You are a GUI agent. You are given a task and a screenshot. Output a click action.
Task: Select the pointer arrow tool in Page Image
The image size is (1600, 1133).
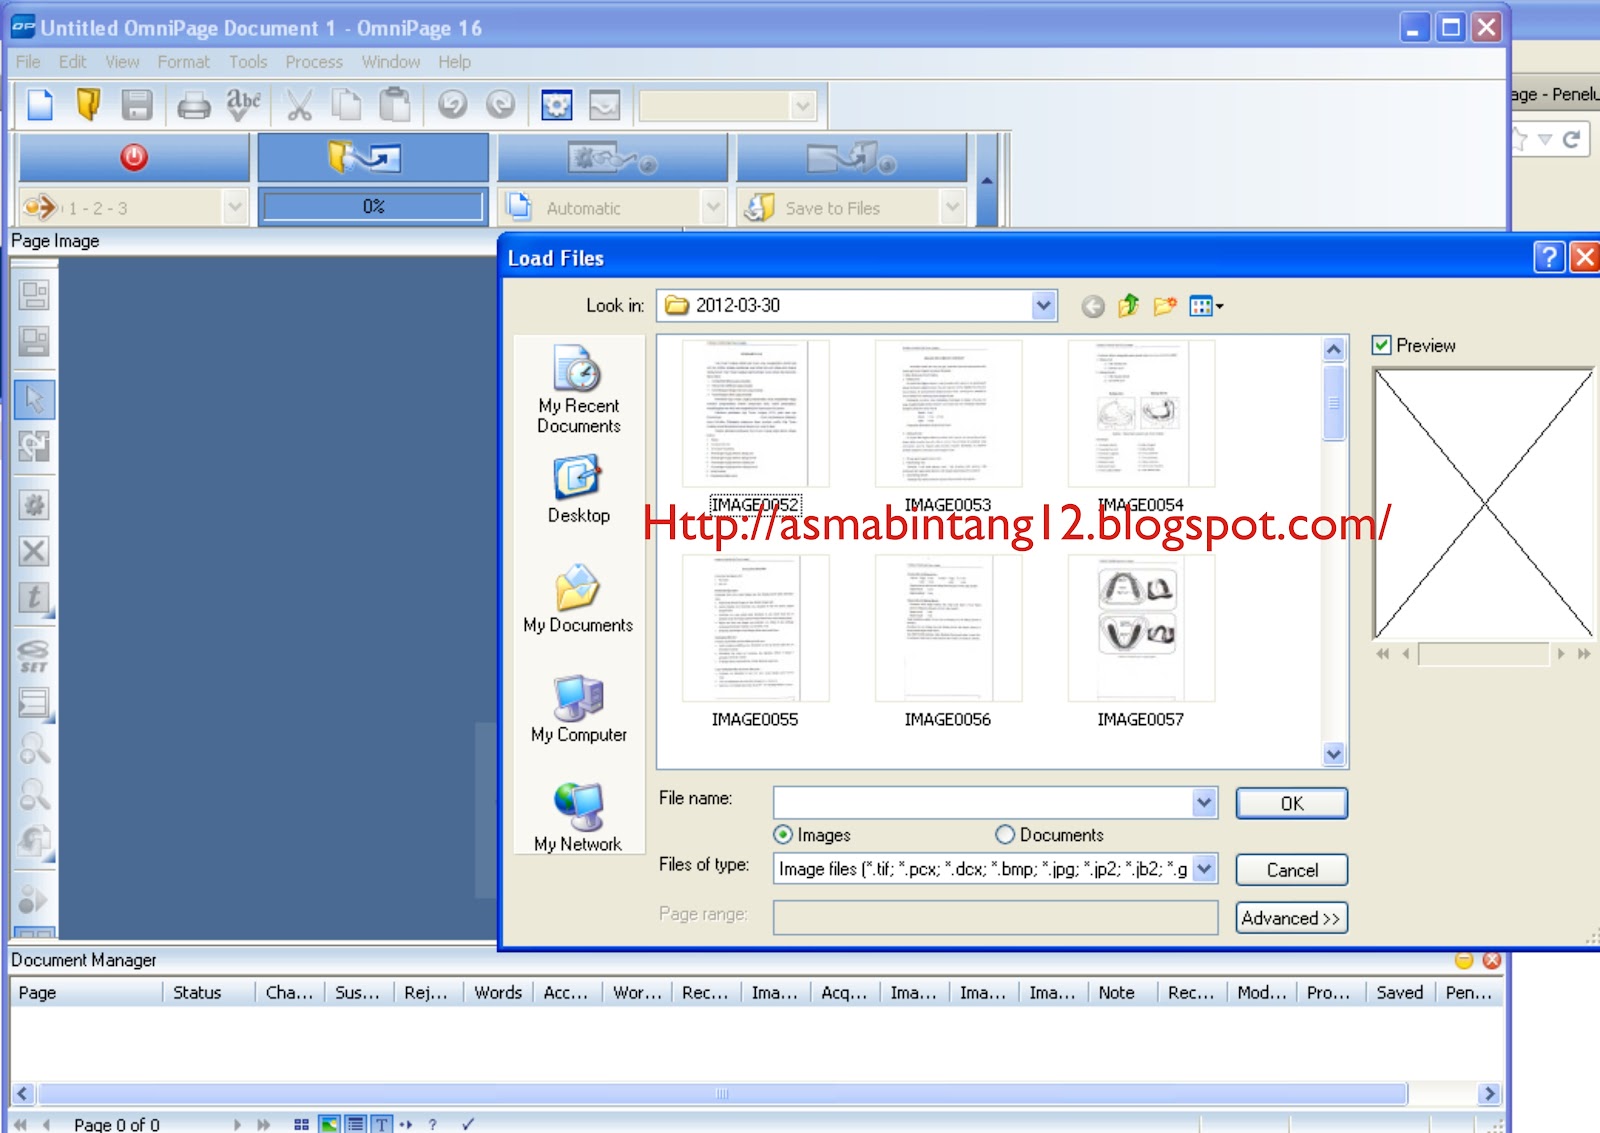pos(34,399)
